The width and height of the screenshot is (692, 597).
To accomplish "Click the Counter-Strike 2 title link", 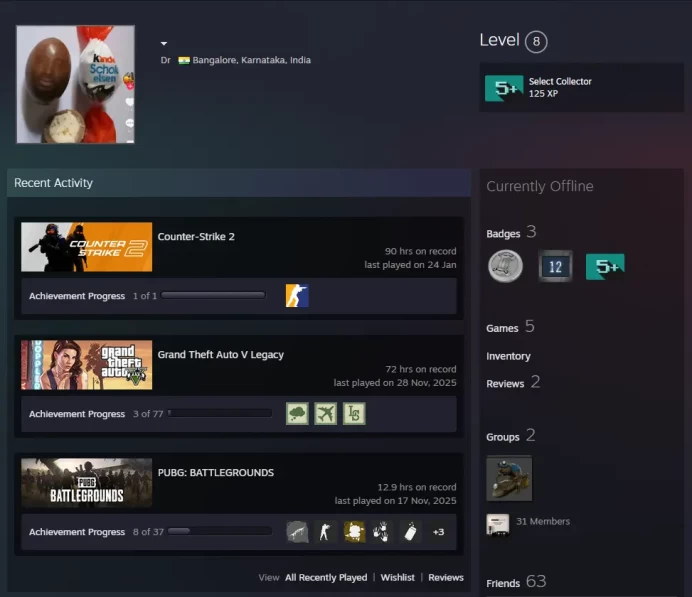I will point(196,237).
